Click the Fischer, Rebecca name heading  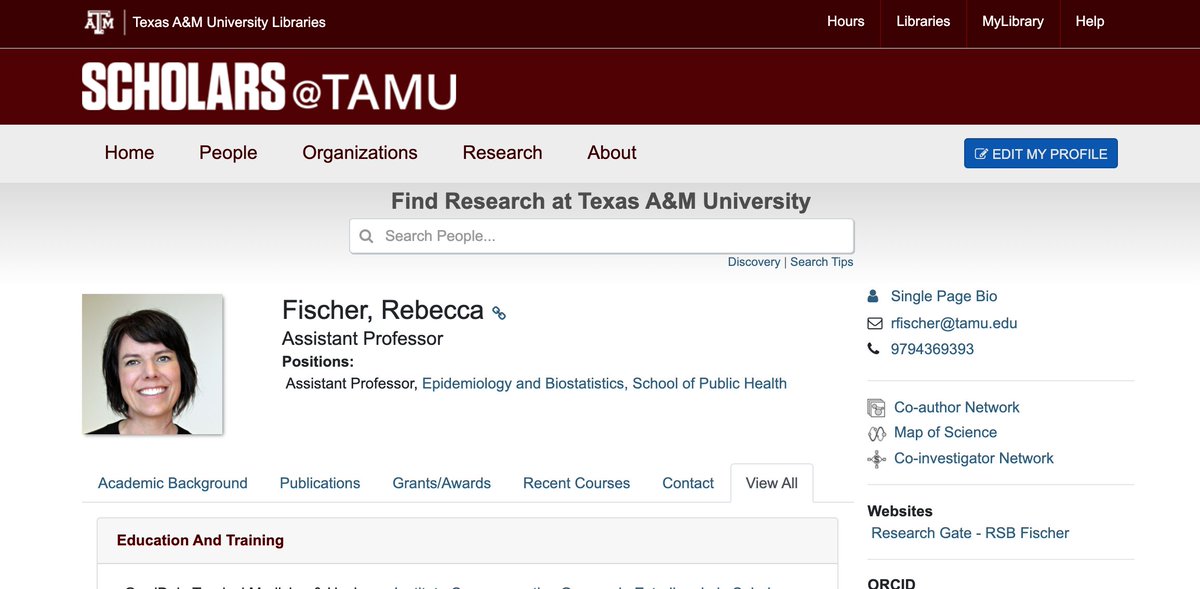(383, 310)
